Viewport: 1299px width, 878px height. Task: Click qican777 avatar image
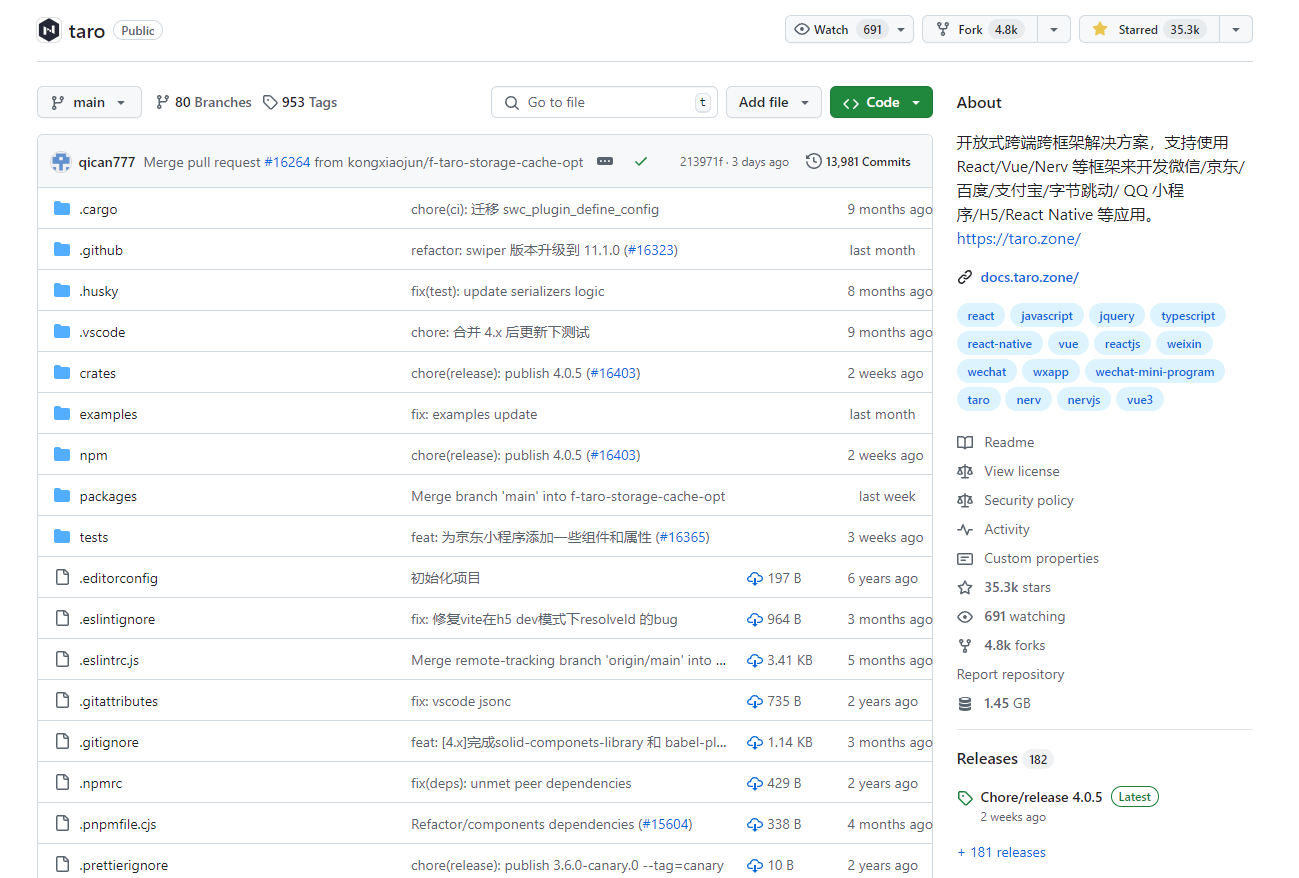pos(61,162)
